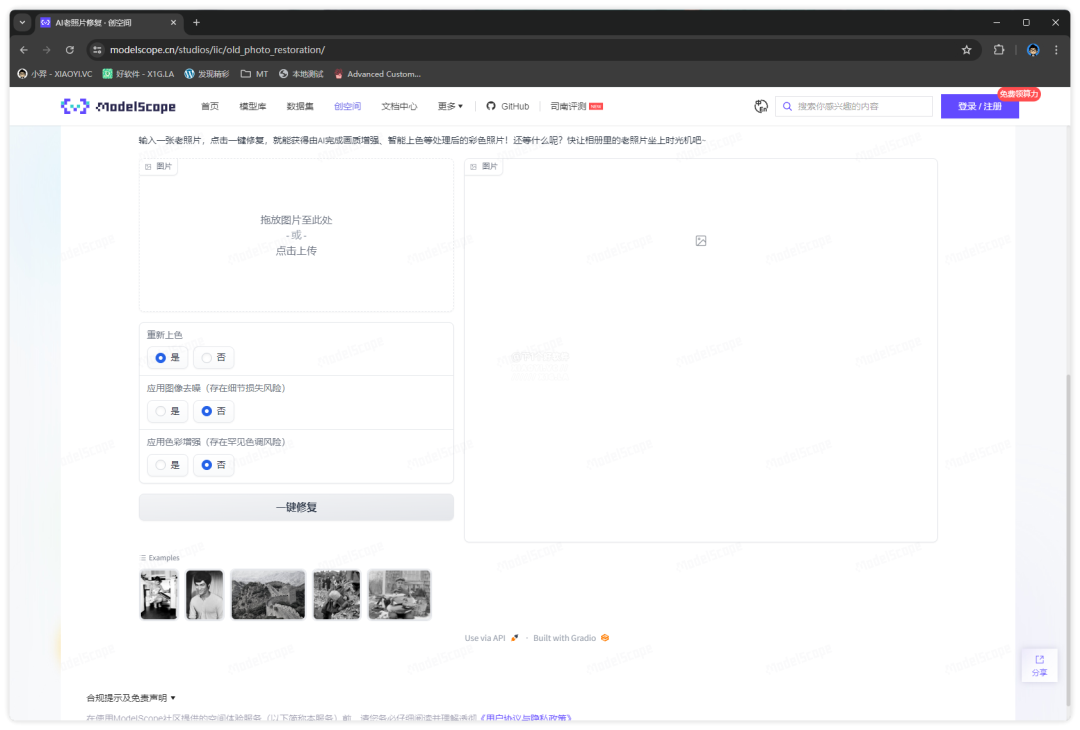
Task: Select the man portrait example thumbnail
Action: click(205, 594)
